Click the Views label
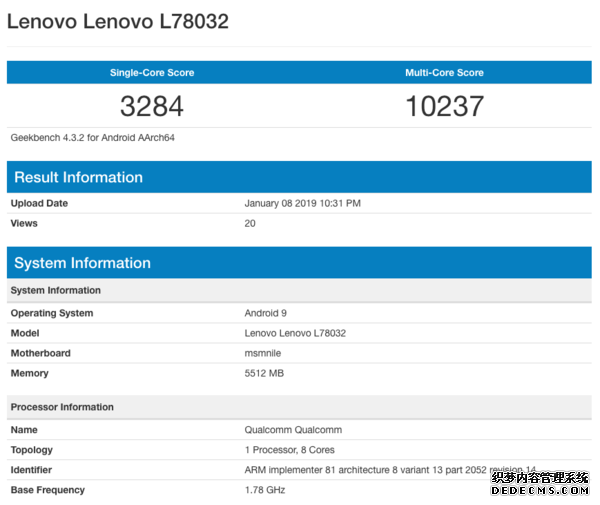The image size is (600, 505). [x=24, y=223]
